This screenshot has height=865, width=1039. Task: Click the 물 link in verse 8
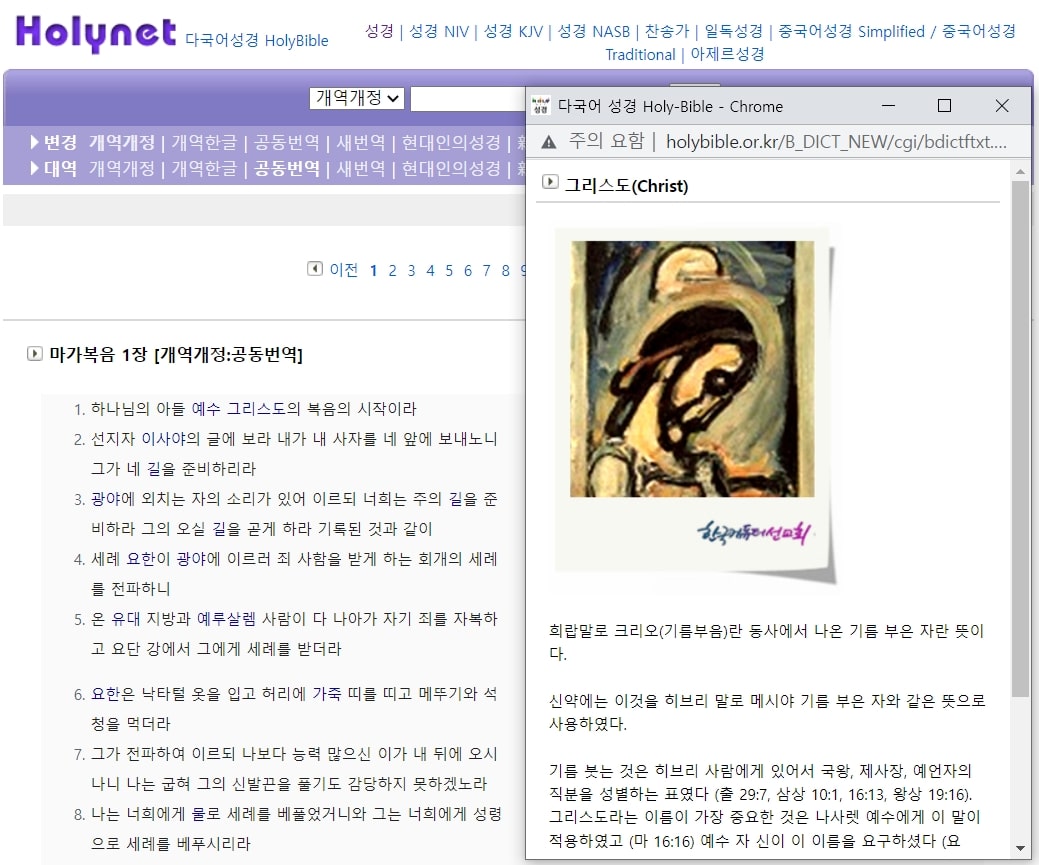pos(197,814)
